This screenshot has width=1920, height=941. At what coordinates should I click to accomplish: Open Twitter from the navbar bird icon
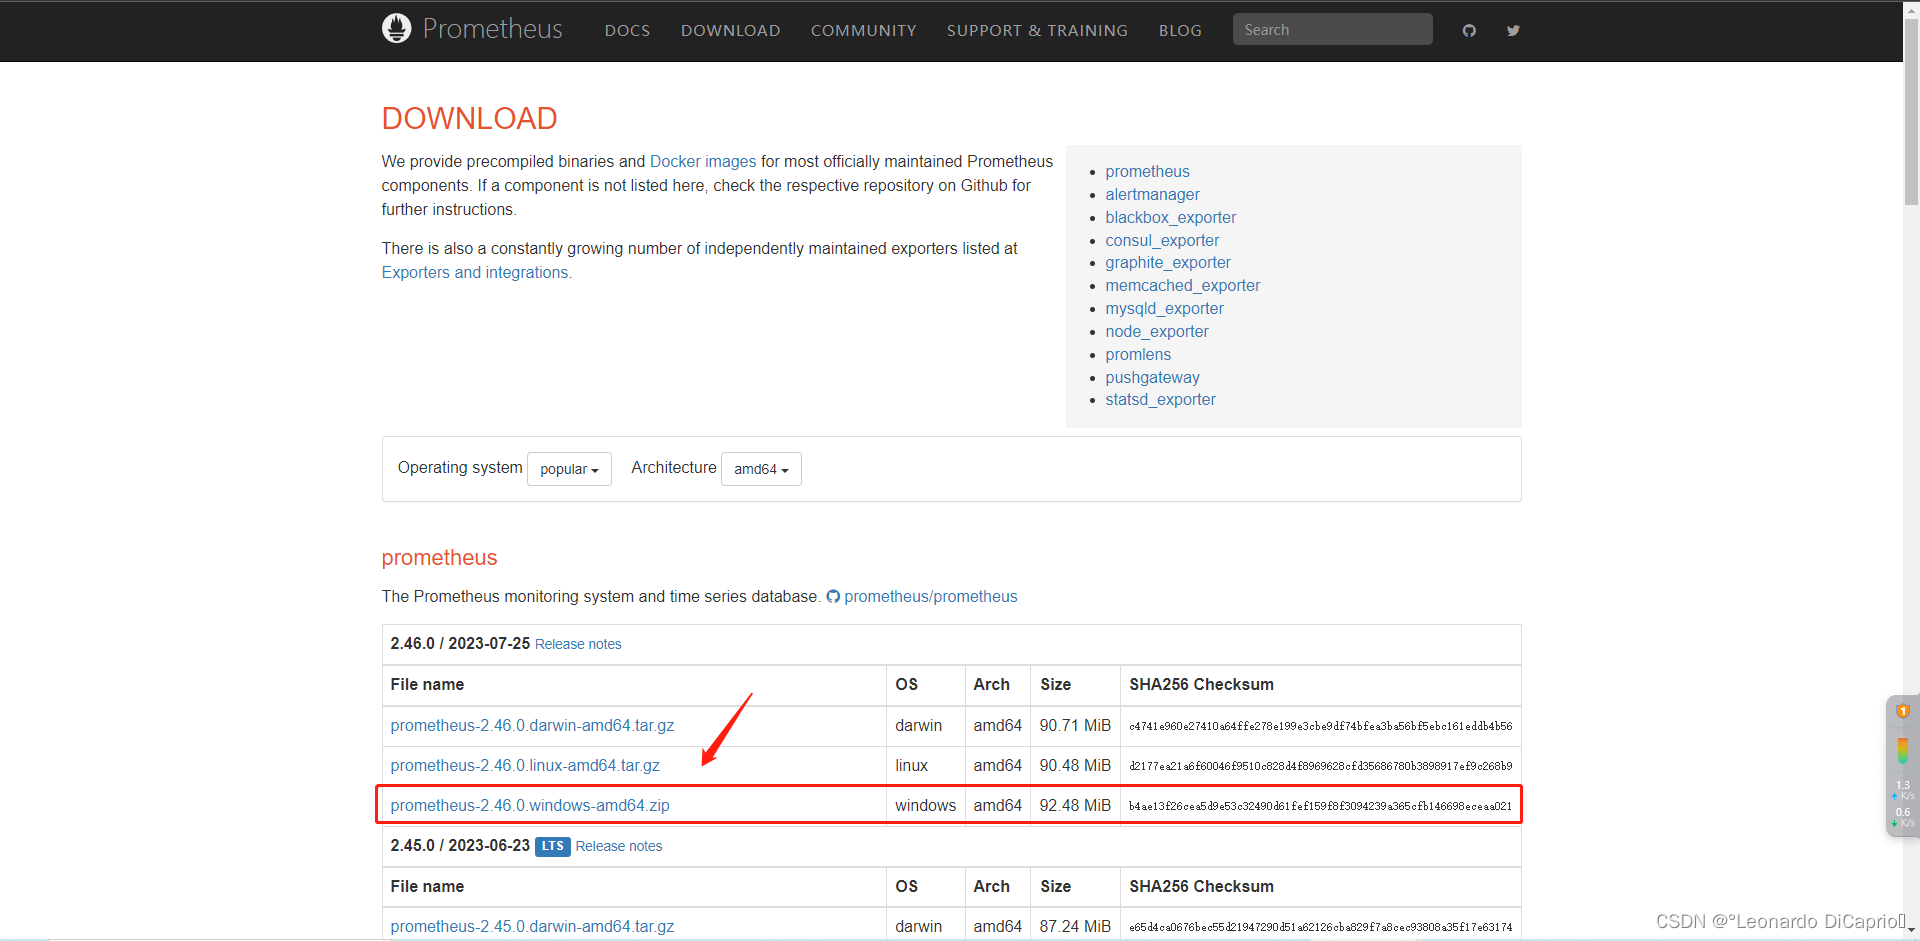(1513, 30)
